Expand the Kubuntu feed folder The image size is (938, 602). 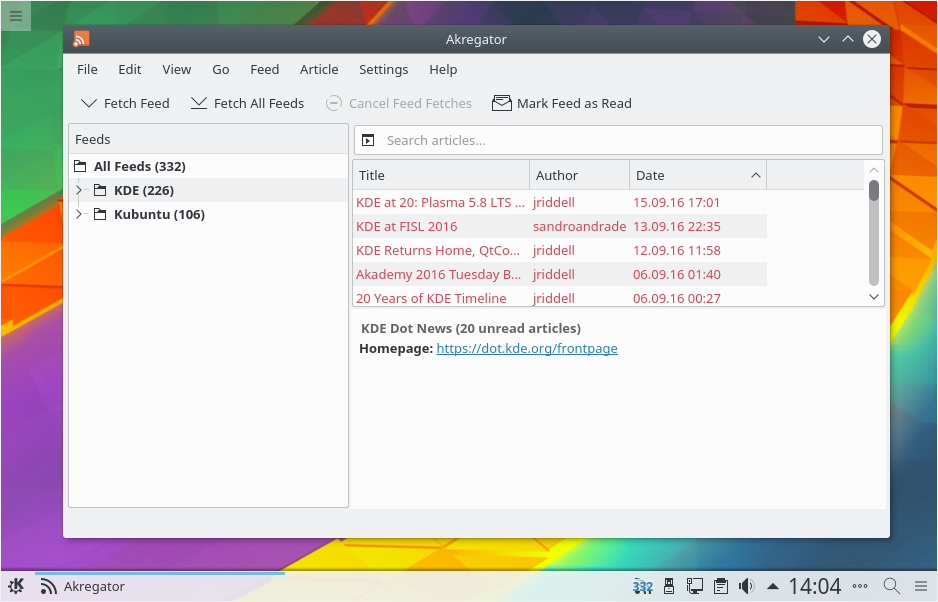(x=79, y=214)
